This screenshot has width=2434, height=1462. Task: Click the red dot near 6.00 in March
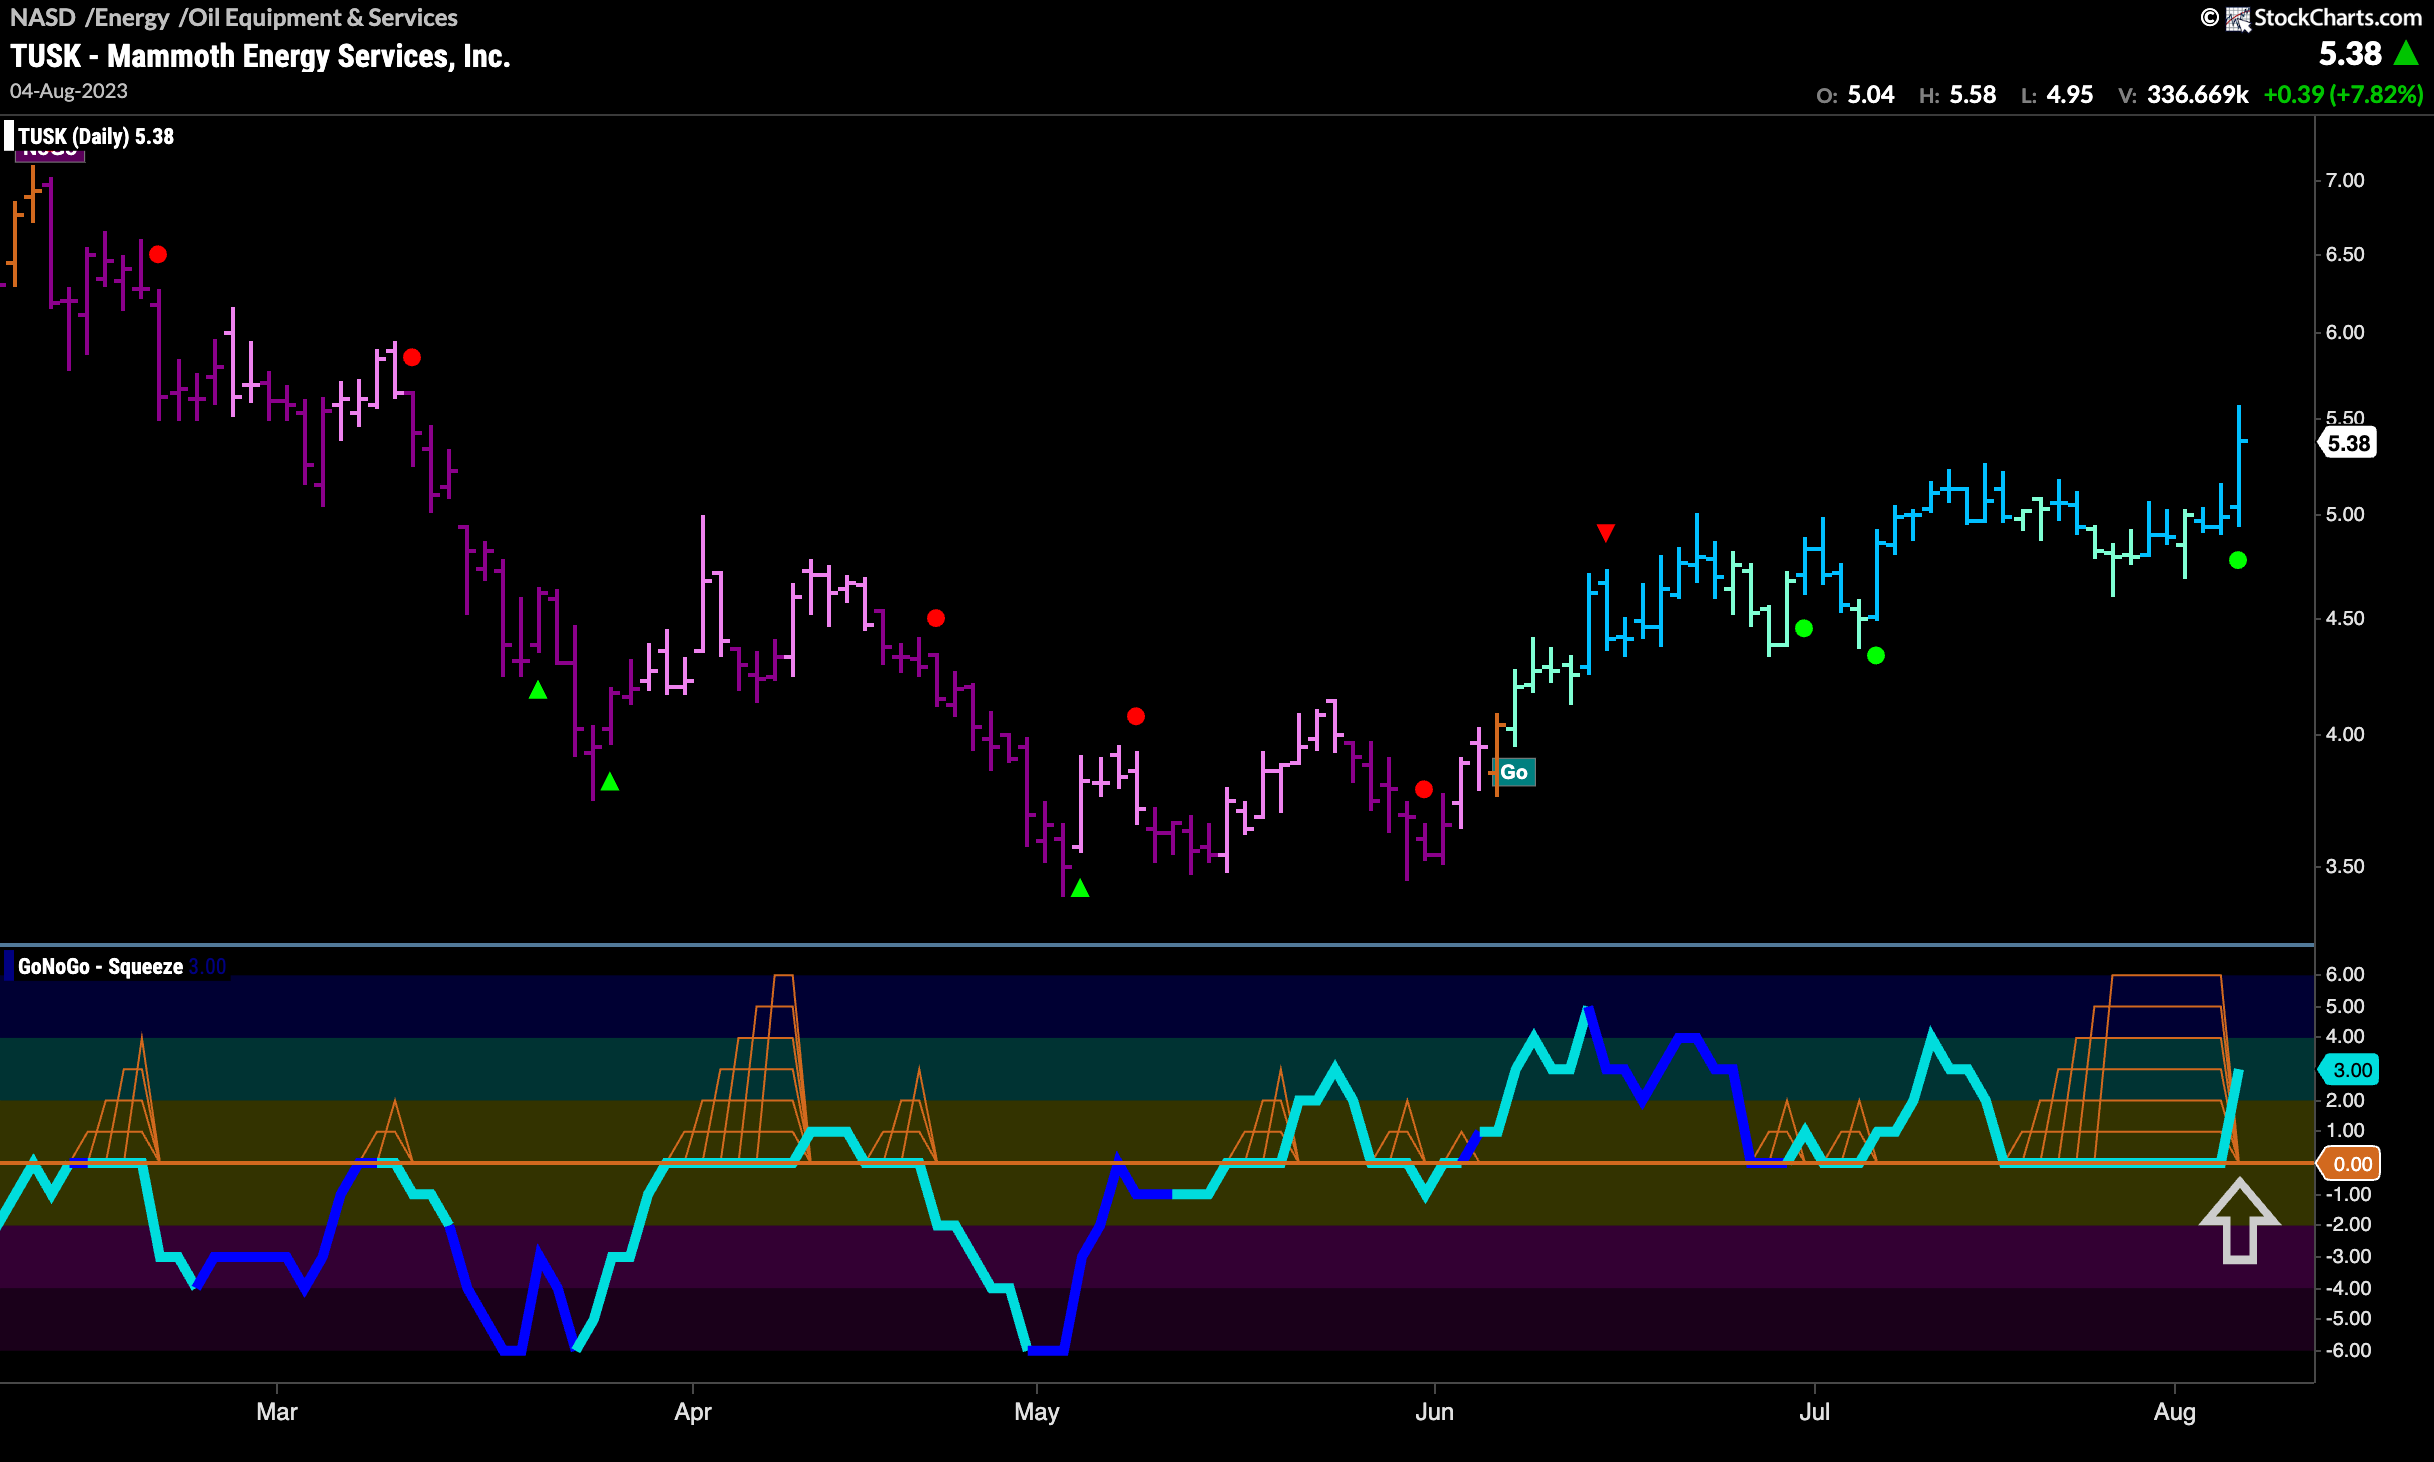click(x=412, y=357)
